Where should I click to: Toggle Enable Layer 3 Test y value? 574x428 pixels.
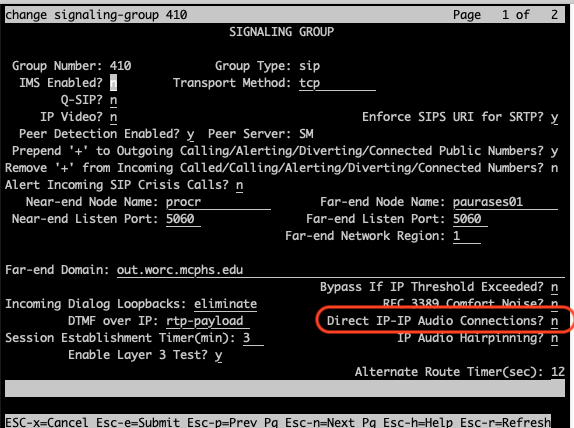click(x=219, y=355)
